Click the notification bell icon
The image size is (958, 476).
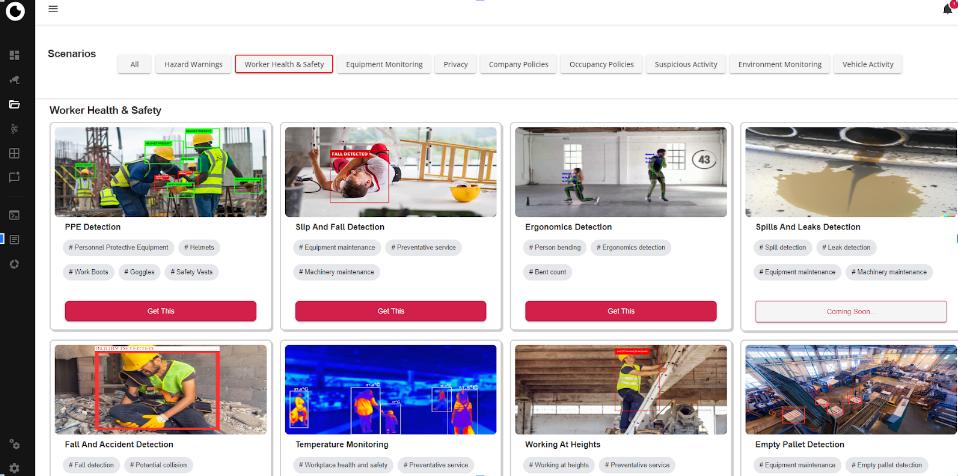(947, 9)
